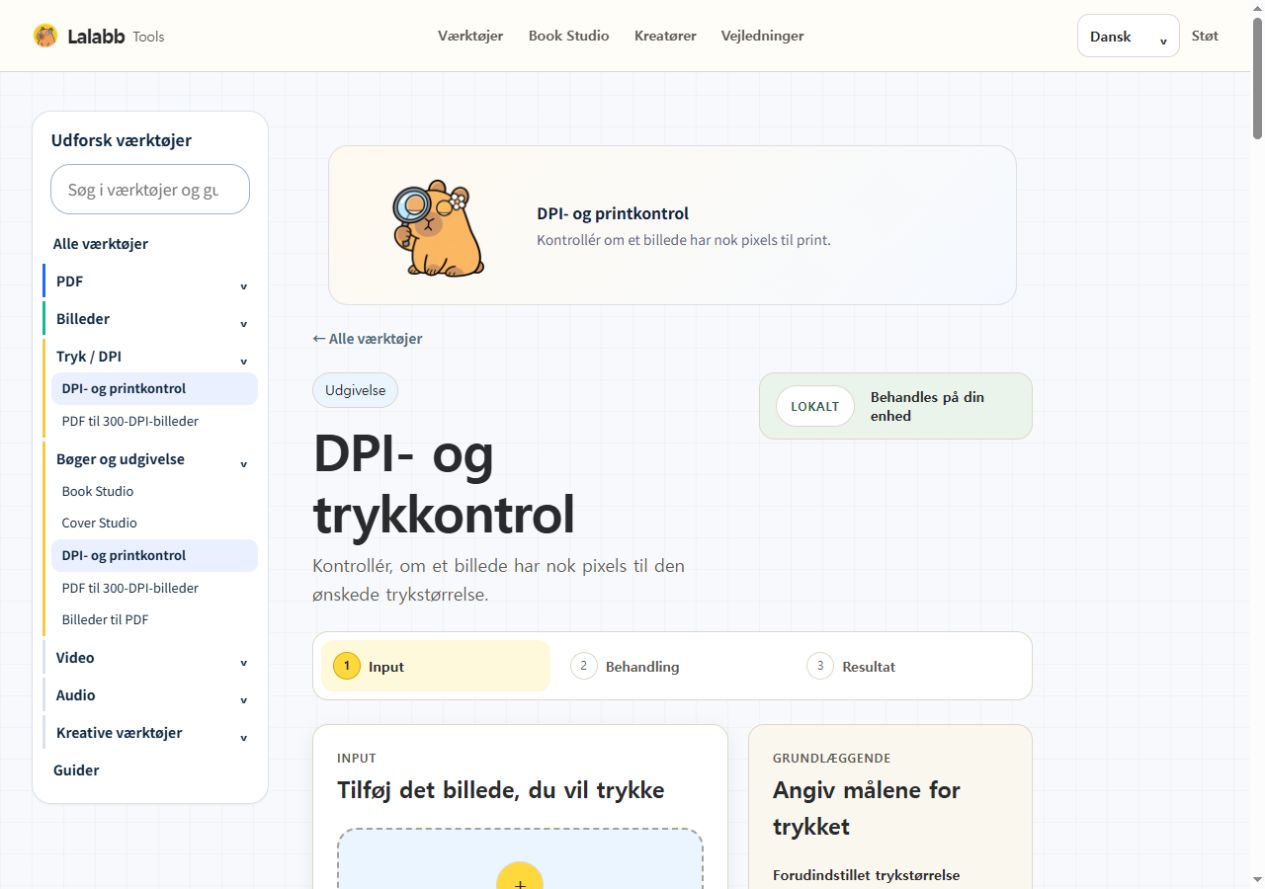This screenshot has width=1265, height=889.
Task: Select step 1 Input tab
Action: click(x=436, y=666)
